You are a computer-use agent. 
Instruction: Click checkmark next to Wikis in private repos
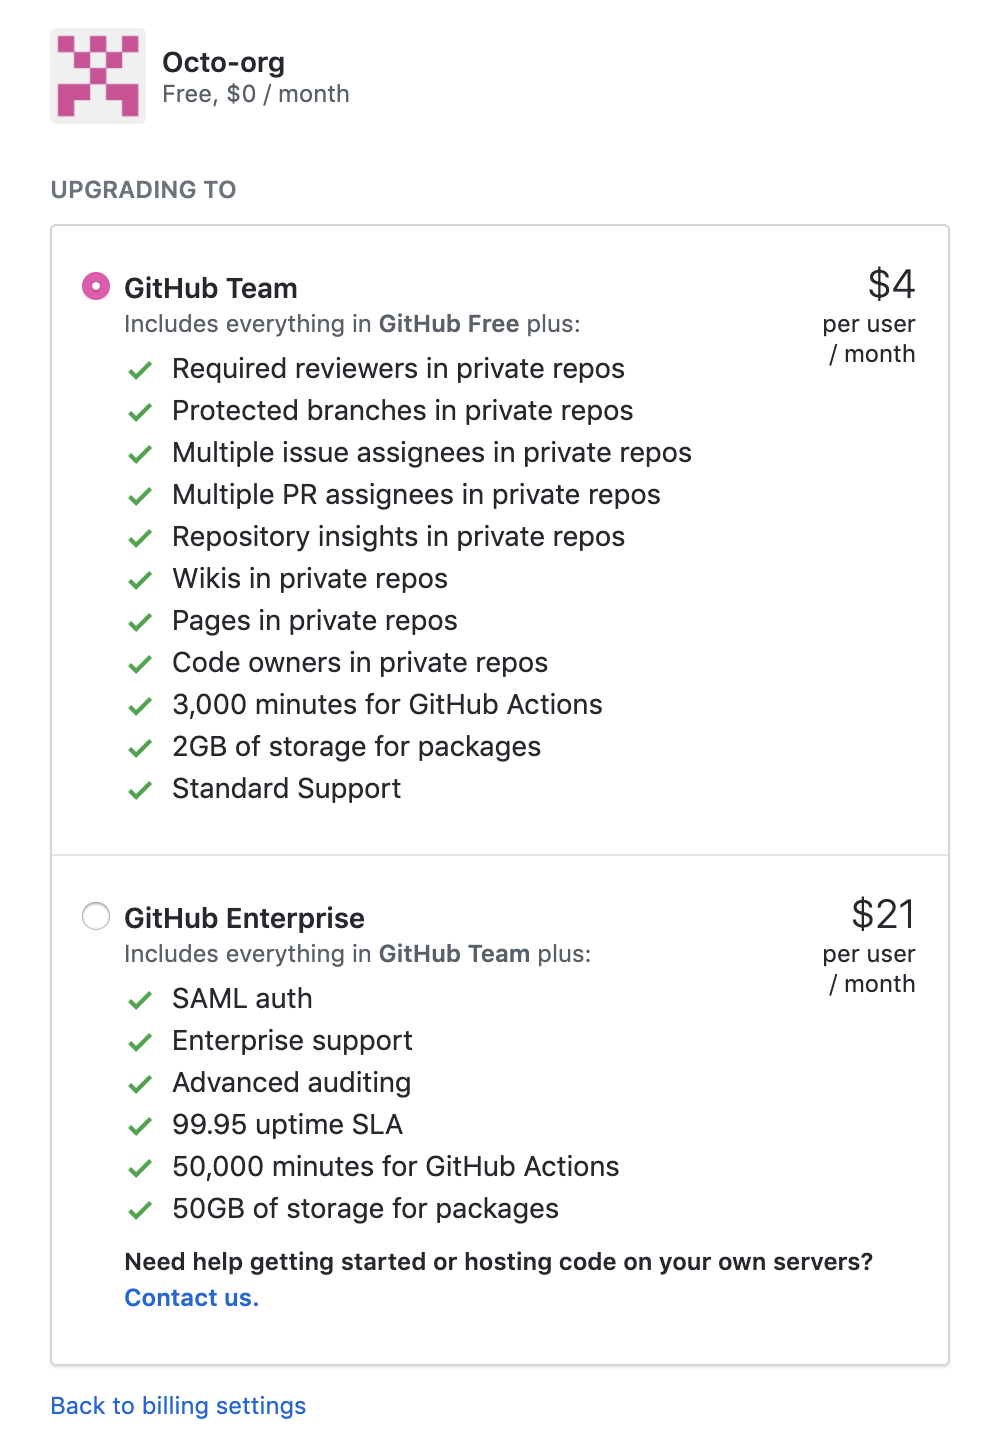pos(140,580)
